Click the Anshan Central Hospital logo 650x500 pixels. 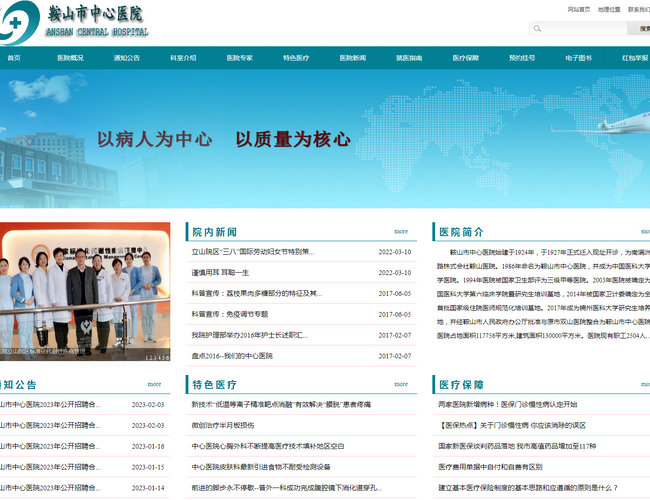pyautogui.click(x=75, y=21)
